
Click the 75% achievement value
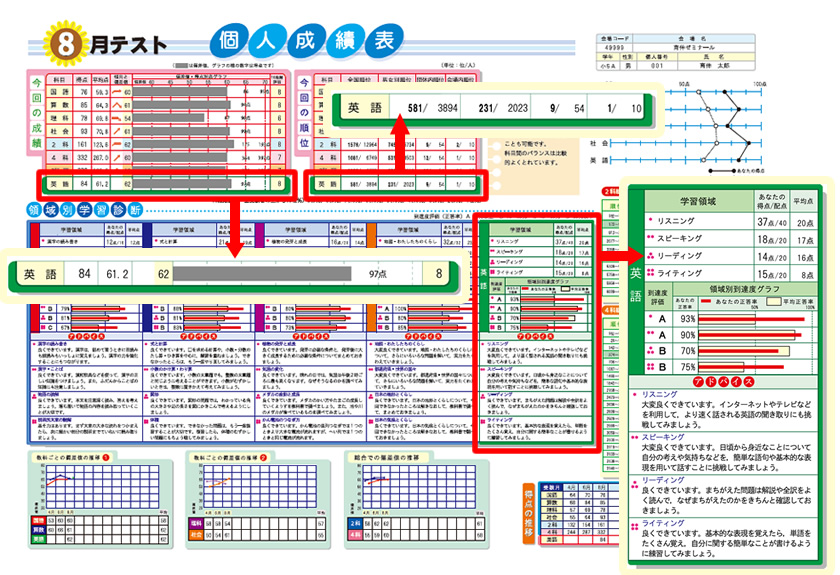pos(688,367)
